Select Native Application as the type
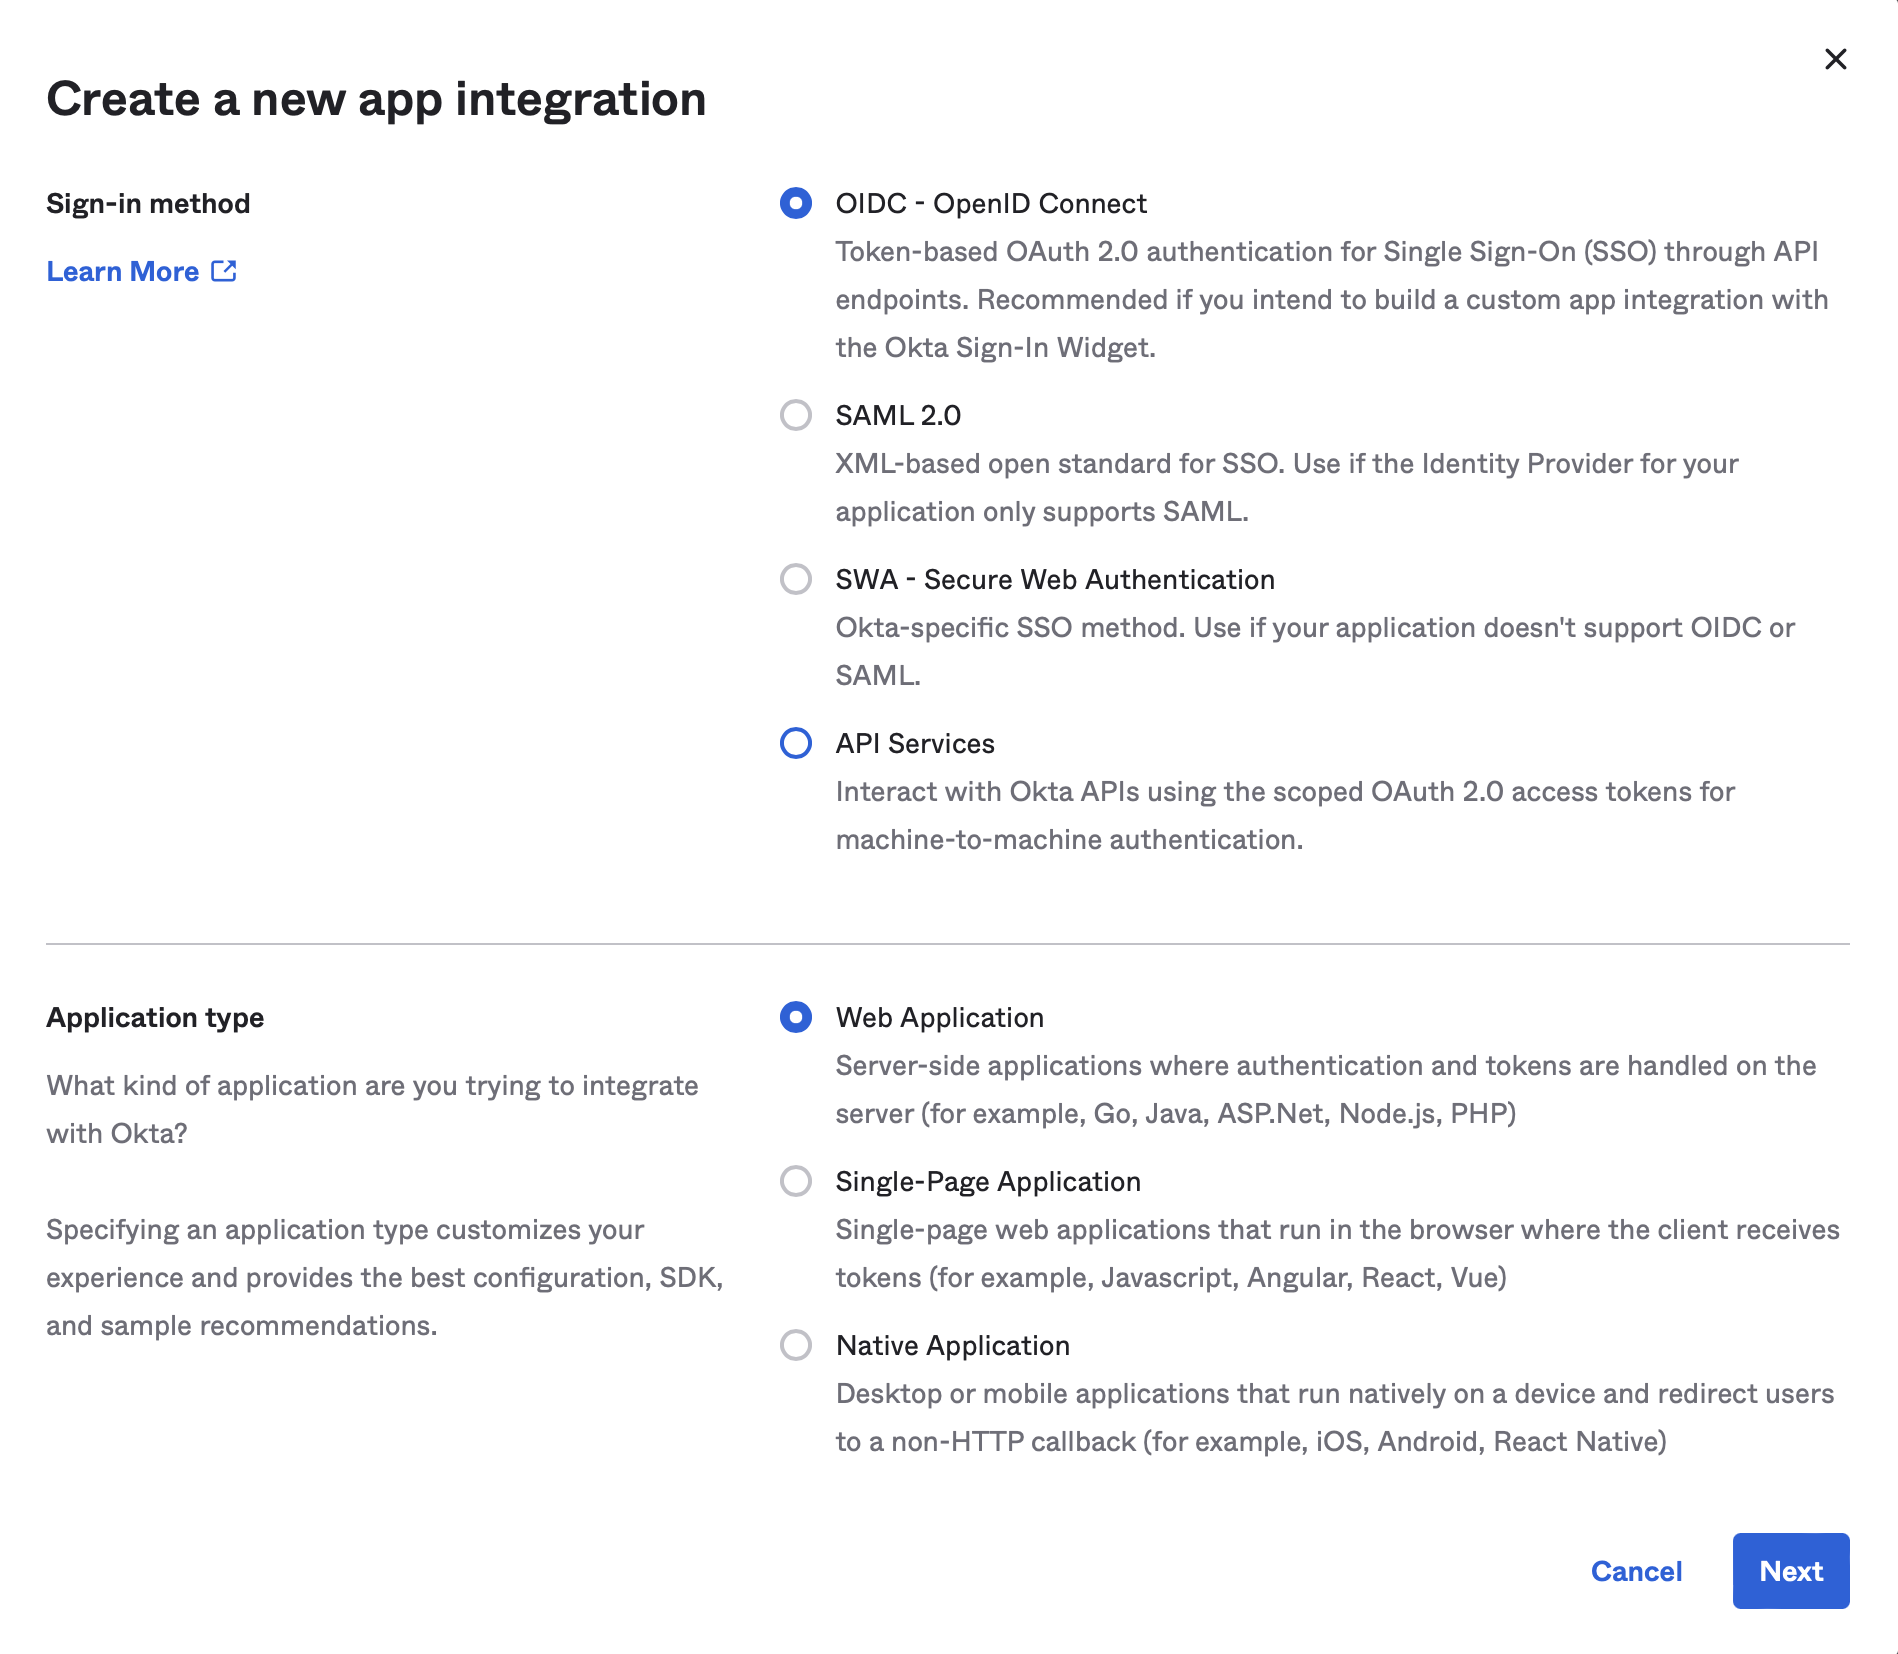This screenshot has width=1898, height=1654. pyautogui.click(x=795, y=1346)
